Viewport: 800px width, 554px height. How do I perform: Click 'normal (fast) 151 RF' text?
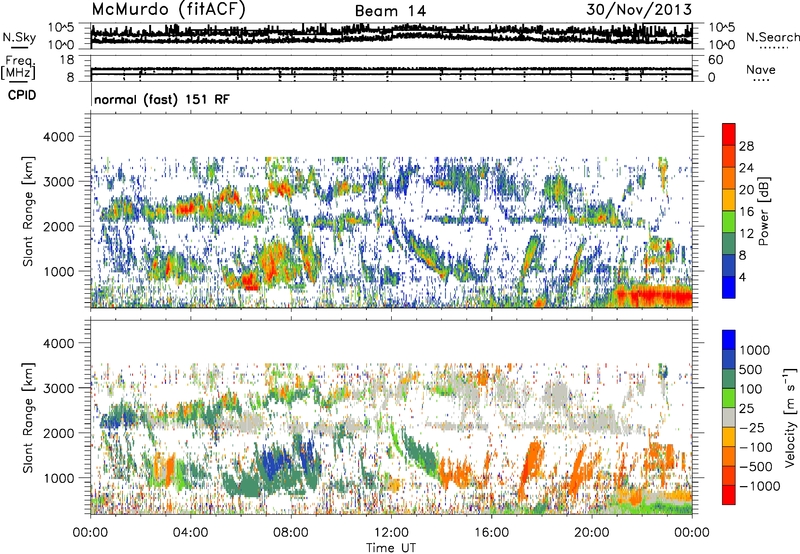(x=162, y=99)
